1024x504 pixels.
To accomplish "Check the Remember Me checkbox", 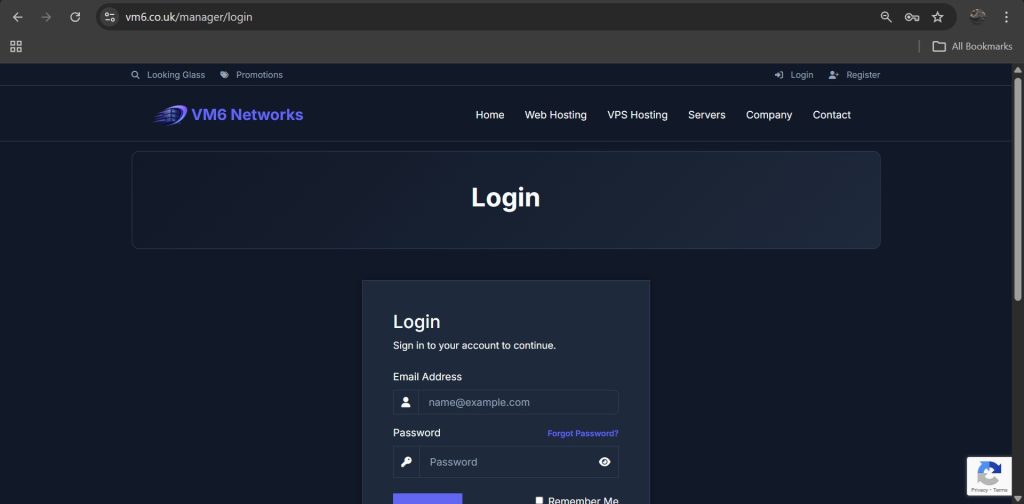I will click(540, 500).
